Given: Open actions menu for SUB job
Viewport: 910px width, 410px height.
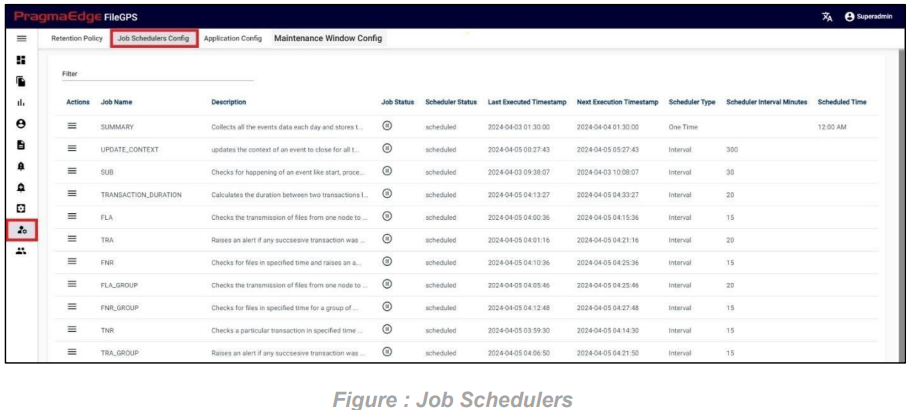Looking at the screenshot, I should [x=73, y=171].
